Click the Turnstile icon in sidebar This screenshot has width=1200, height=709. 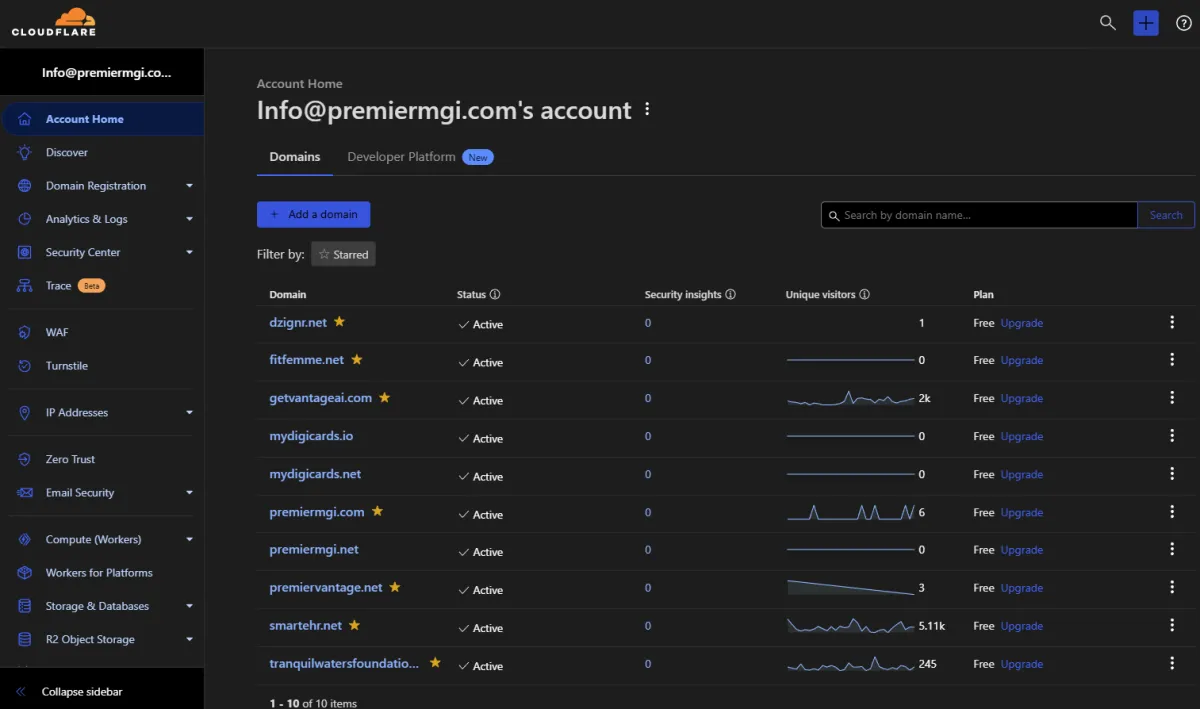tap(25, 366)
